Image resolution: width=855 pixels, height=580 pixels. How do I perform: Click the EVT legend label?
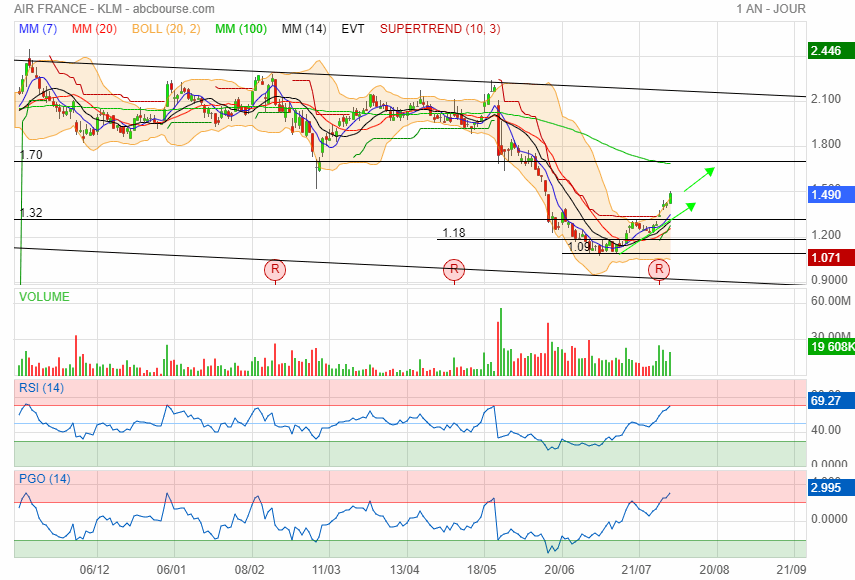(x=353, y=29)
